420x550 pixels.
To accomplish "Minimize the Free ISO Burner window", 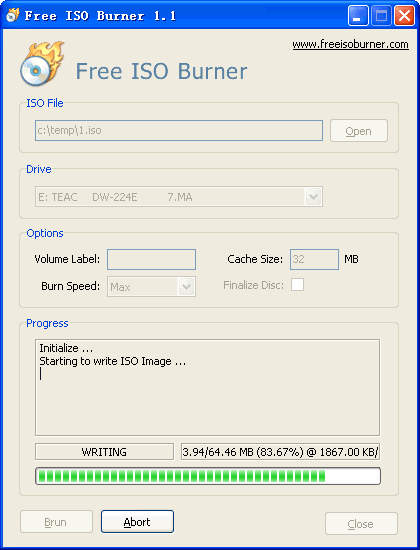I will tap(358, 15).
